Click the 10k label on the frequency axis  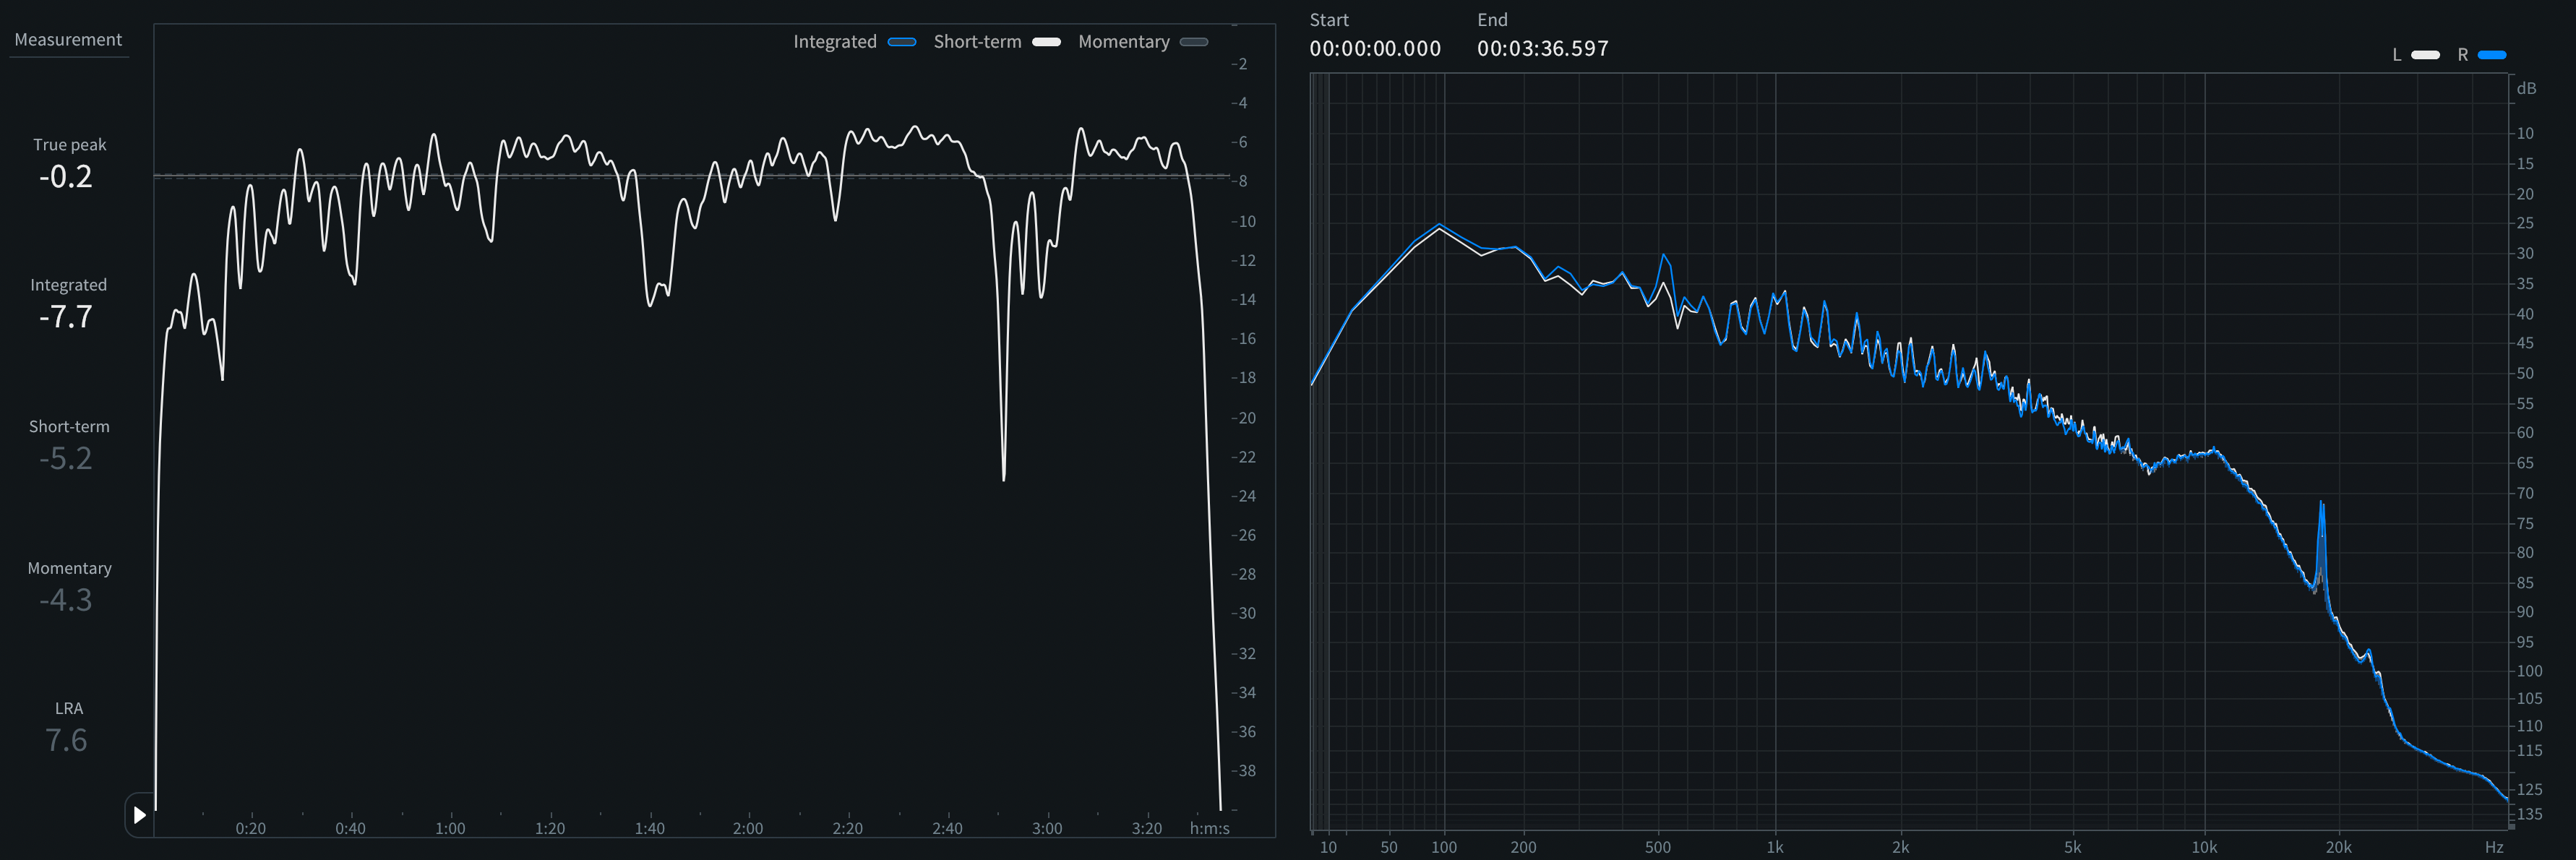click(2204, 848)
